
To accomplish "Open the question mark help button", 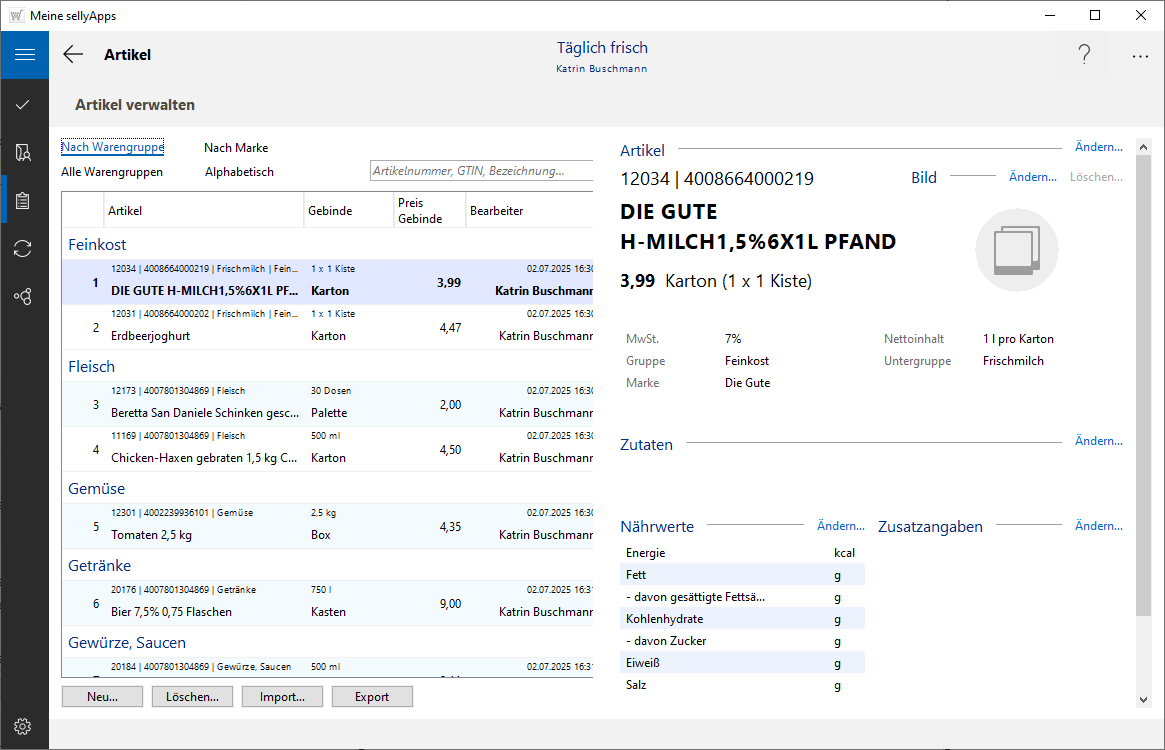I will (1084, 56).
